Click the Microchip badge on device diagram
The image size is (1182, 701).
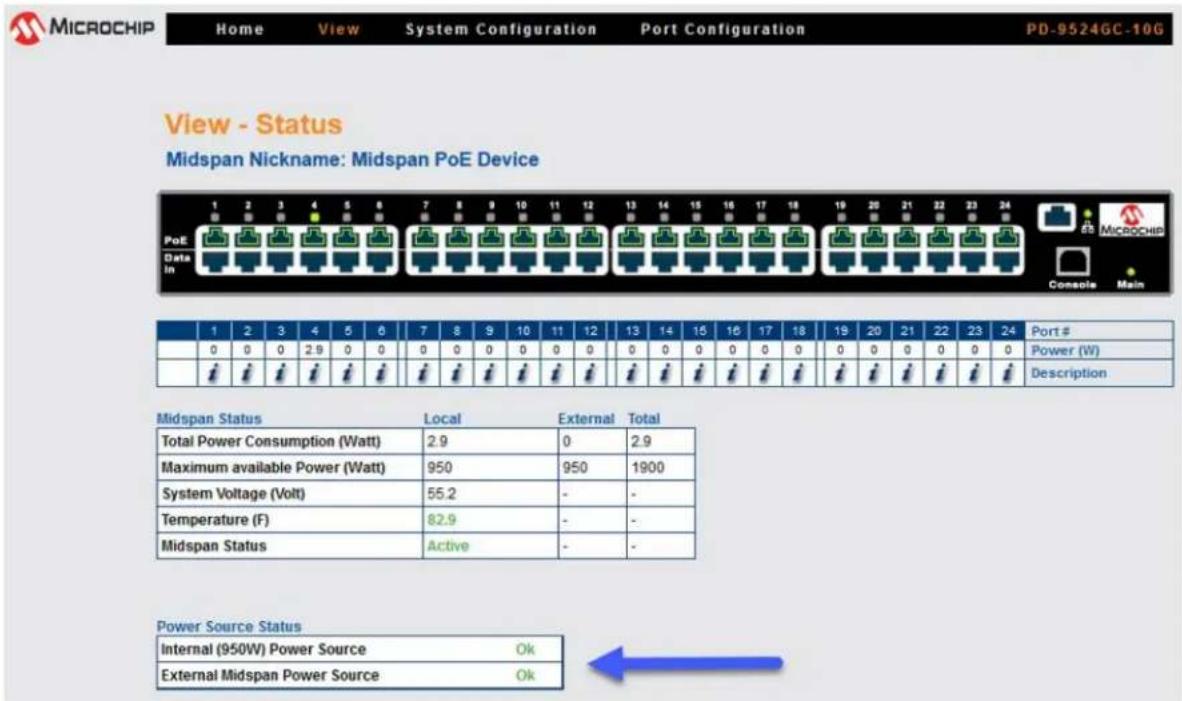pyautogui.click(x=1131, y=220)
